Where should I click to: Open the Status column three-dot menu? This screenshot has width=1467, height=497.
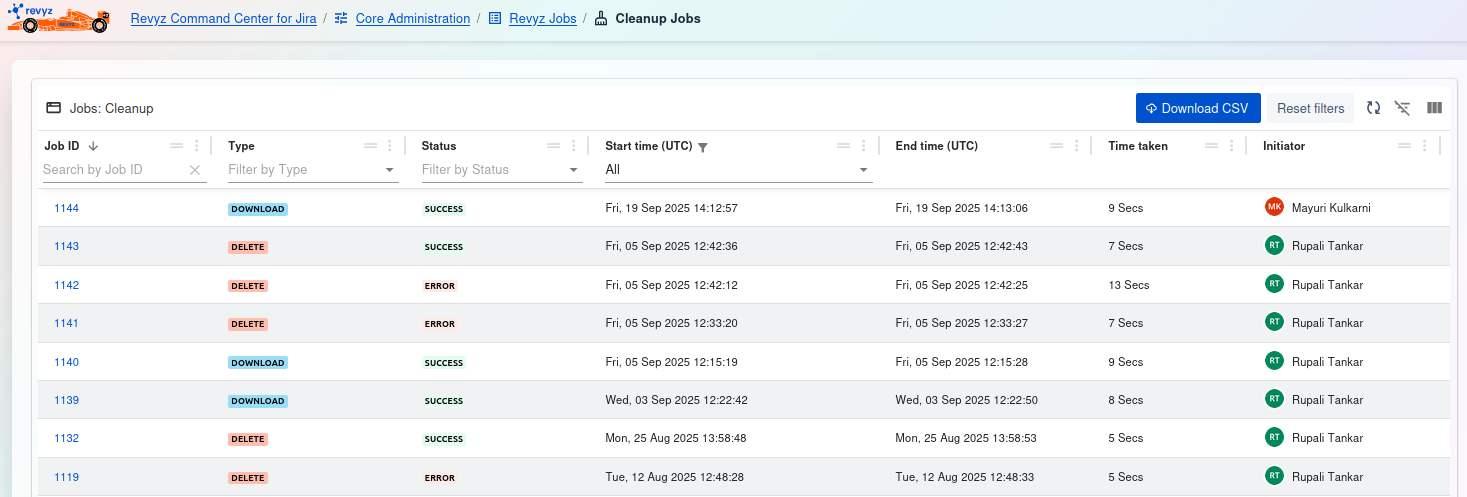coord(573,146)
